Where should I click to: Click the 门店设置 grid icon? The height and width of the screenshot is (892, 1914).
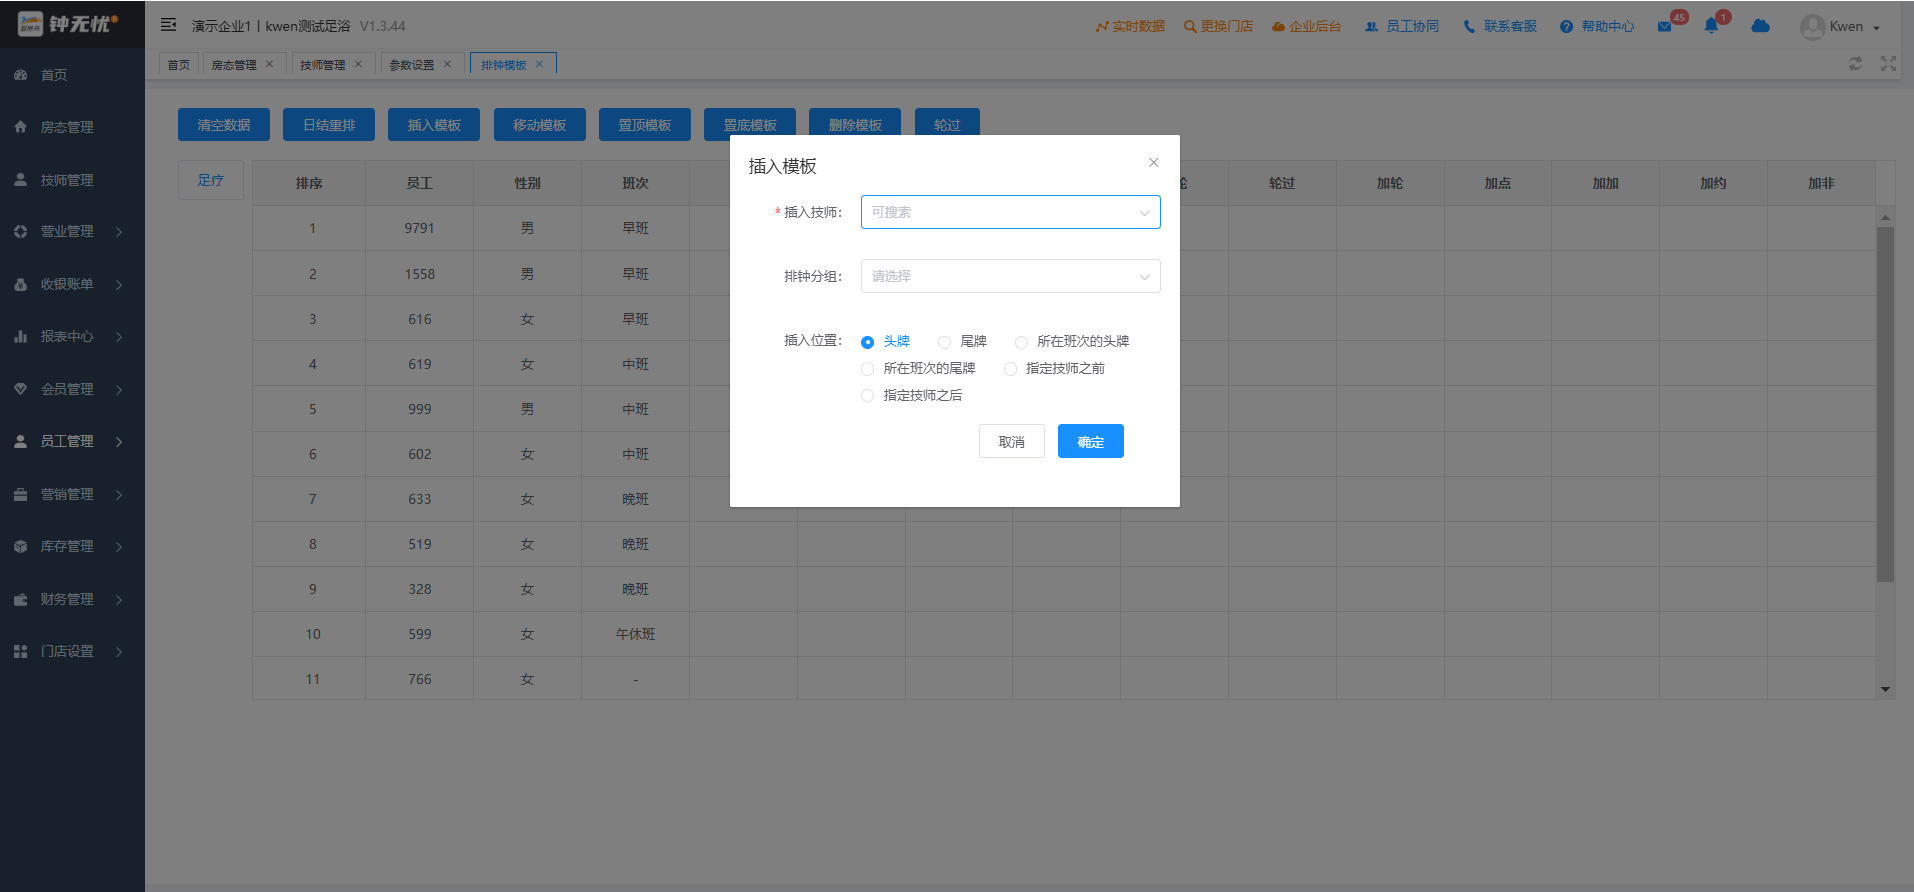[x=20, y=651]
